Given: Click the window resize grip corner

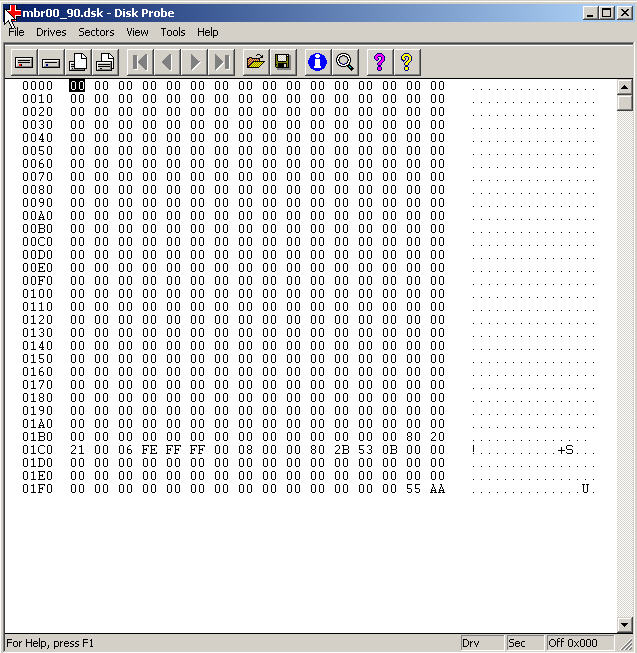Looking at the screenshot, I should (x=626, y=644).
